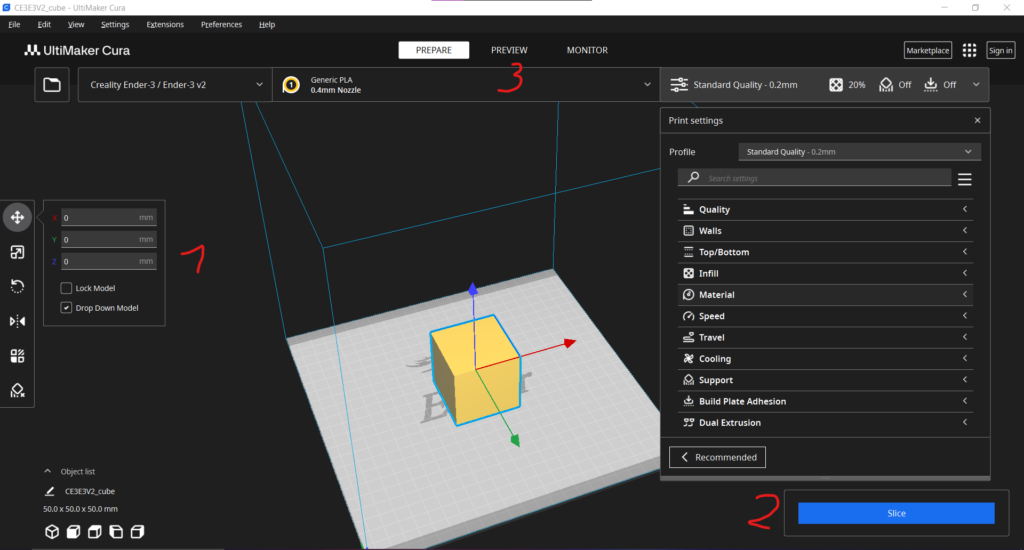
Task: Click the print settings sliders icon
Action: click(x=679, y=85)
